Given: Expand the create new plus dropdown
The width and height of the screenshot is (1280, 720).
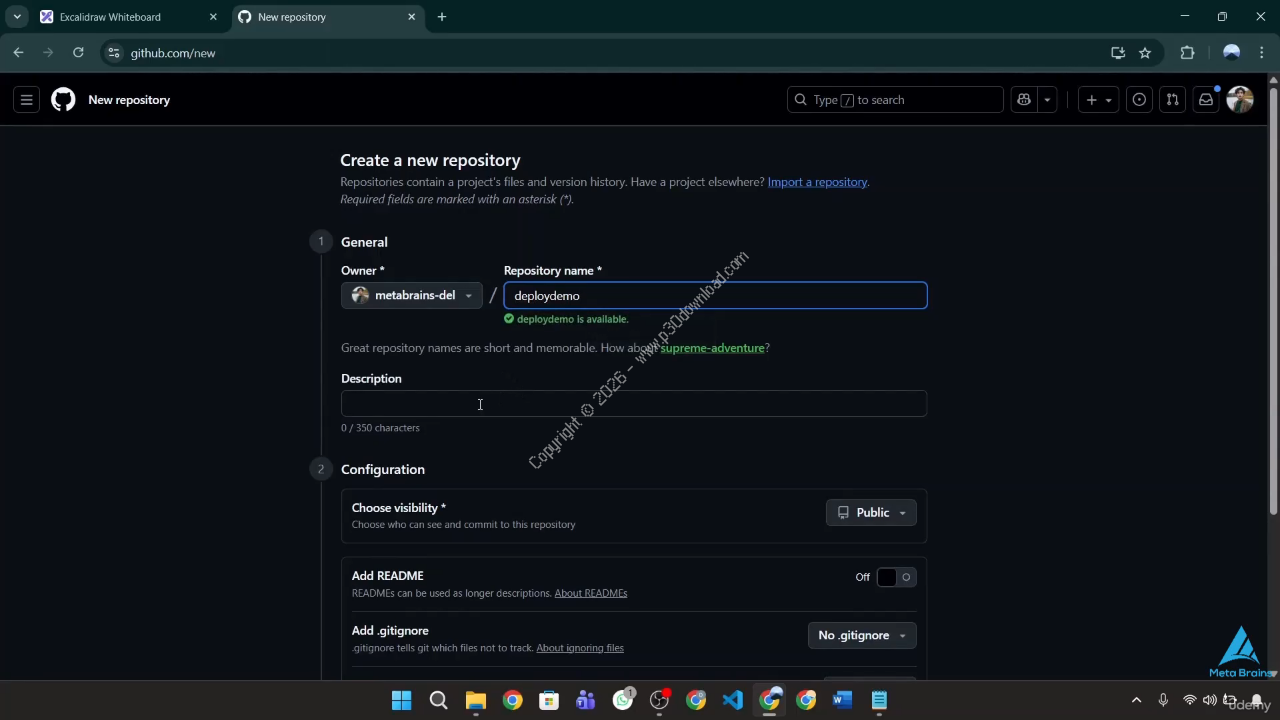Looking at the screenshot, I should pos(1098,100).
